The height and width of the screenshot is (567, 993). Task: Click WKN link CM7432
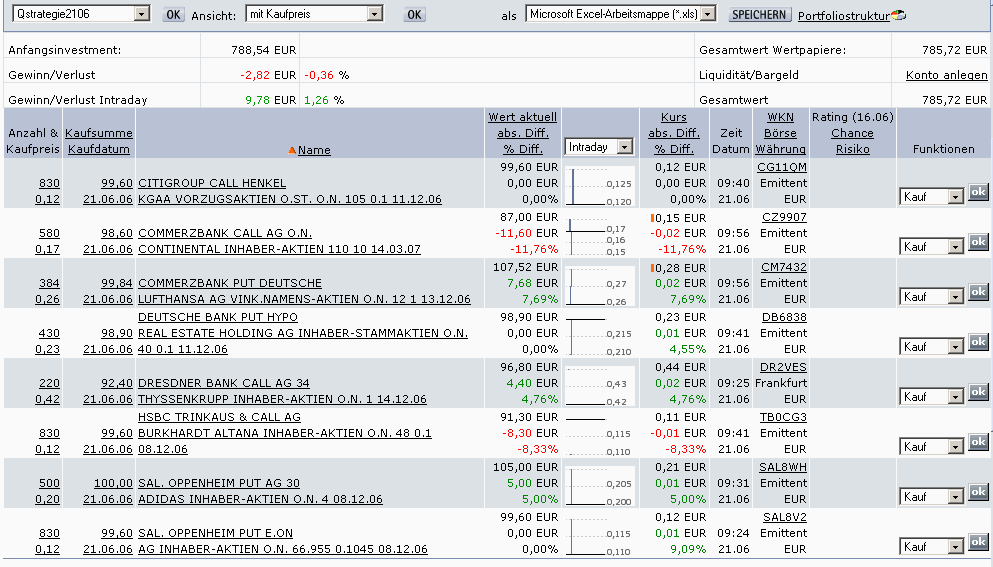[784, 267]
